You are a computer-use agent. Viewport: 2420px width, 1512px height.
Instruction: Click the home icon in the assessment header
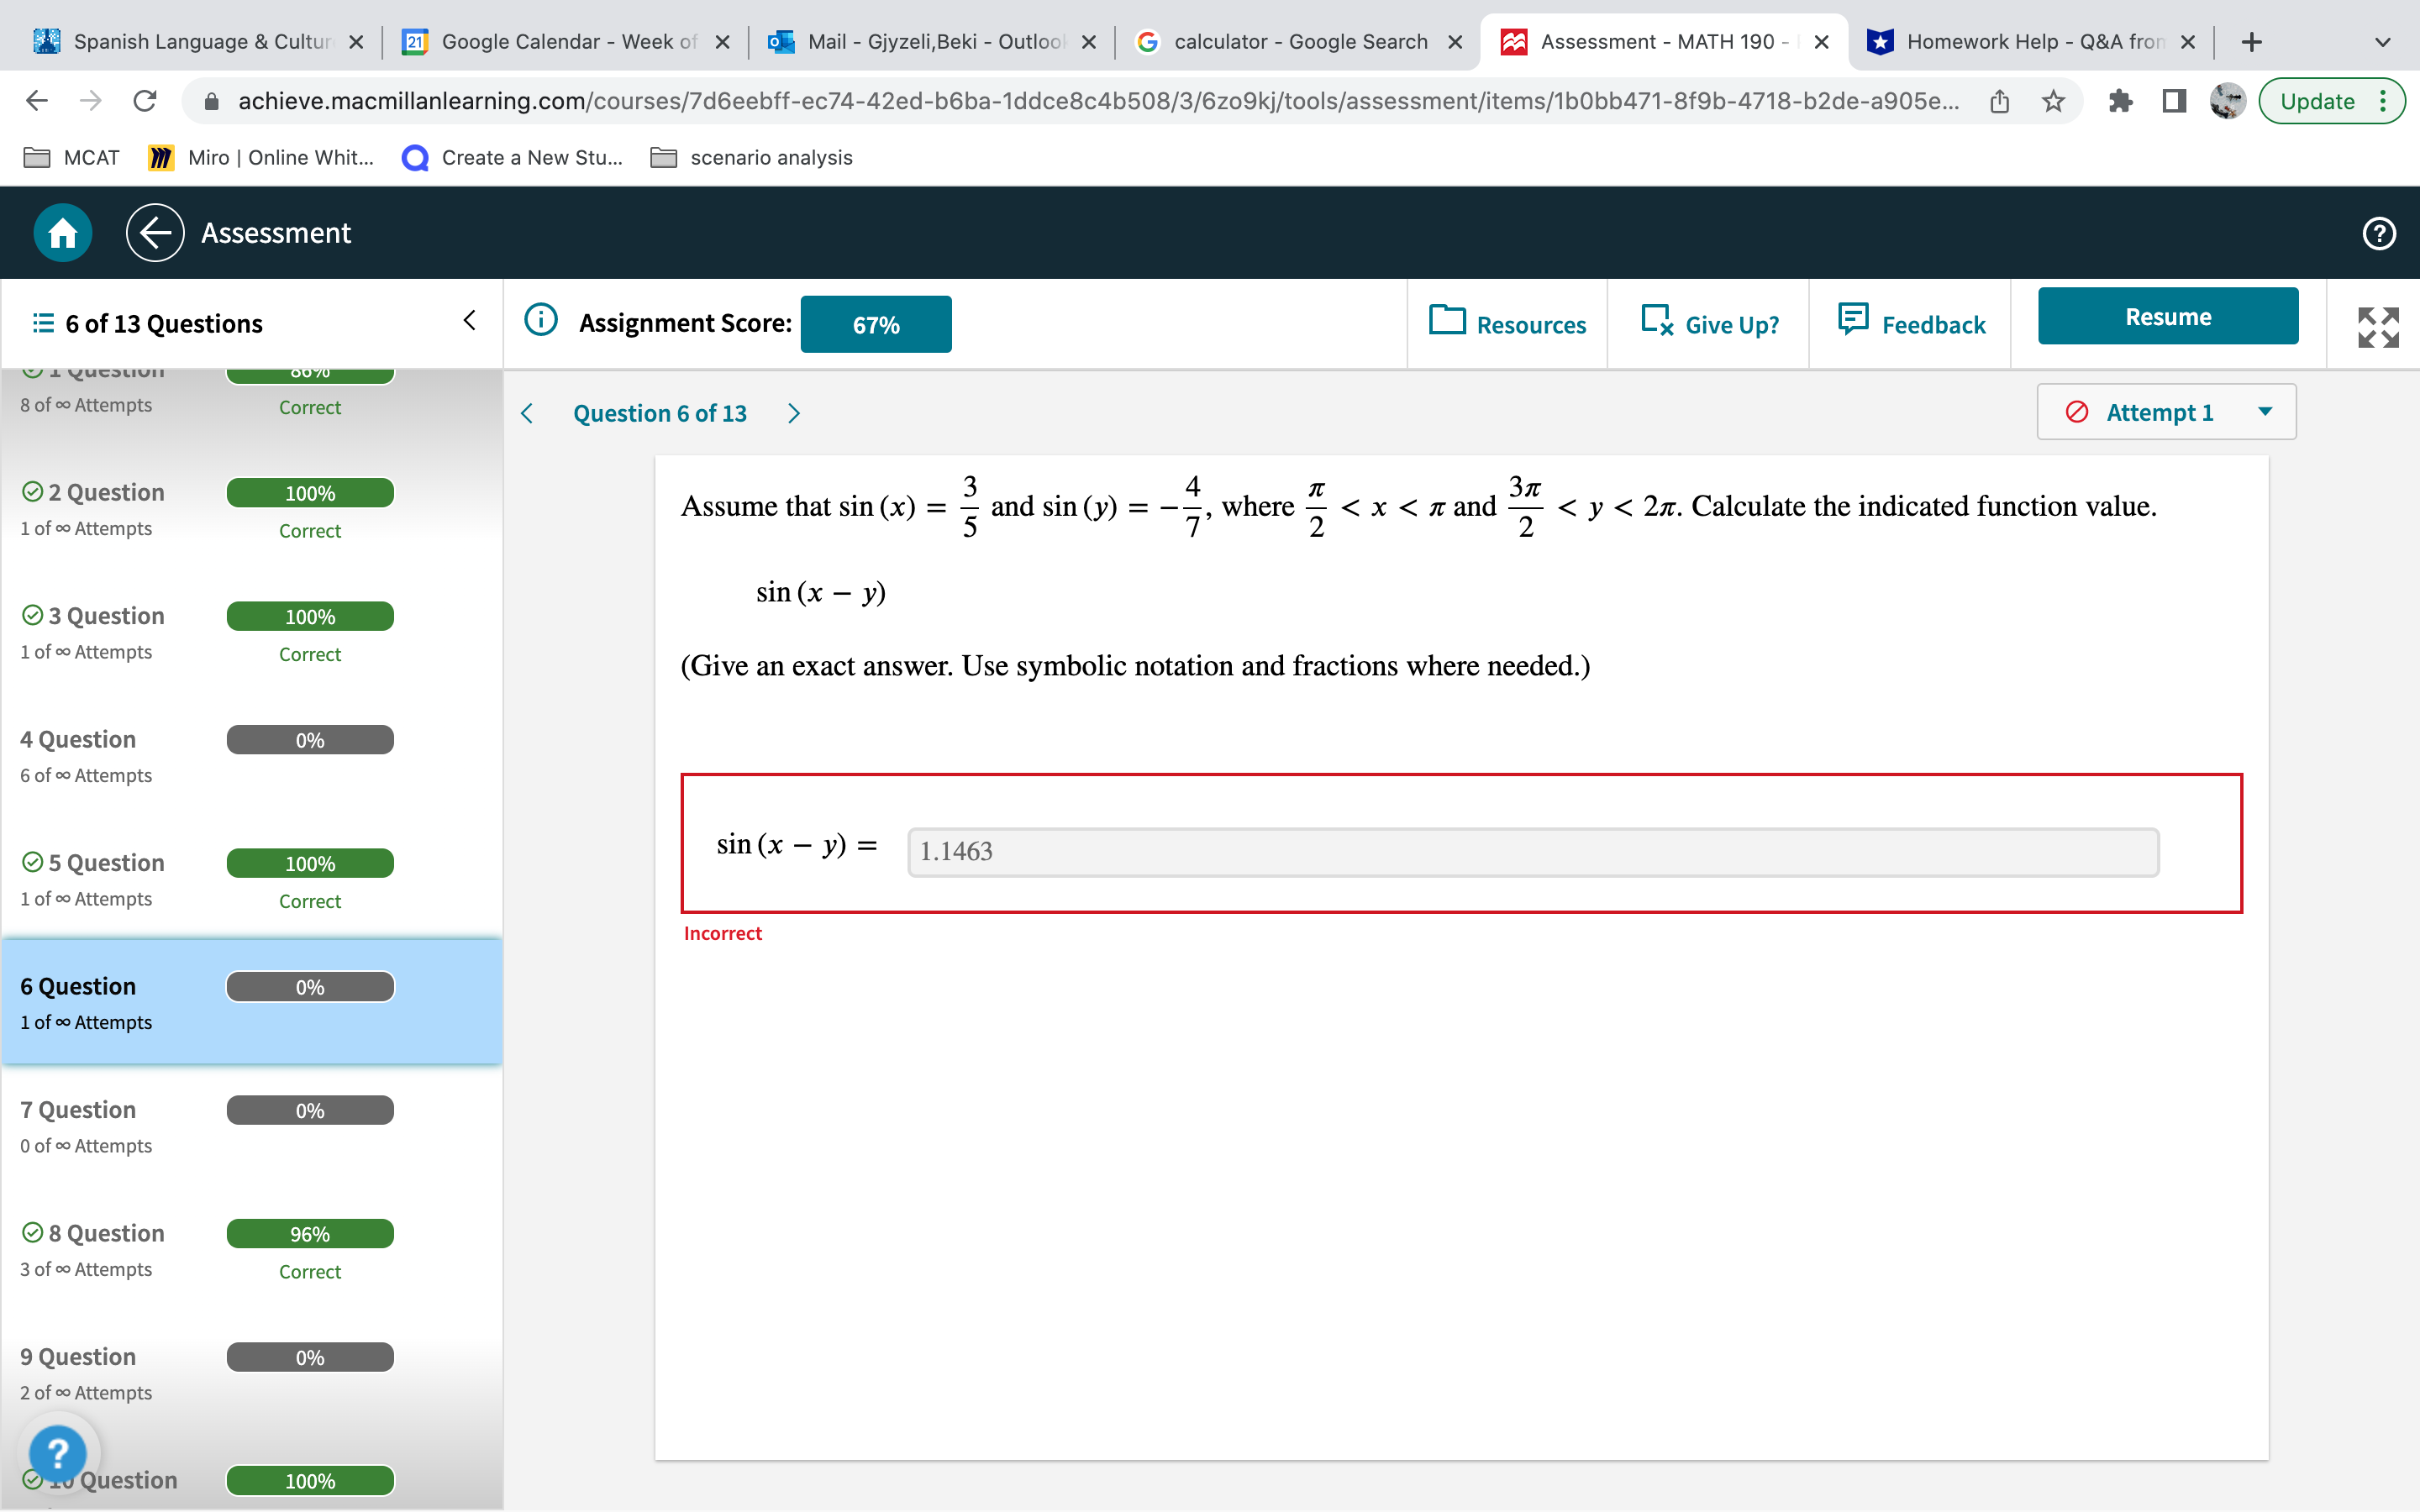[x=61, y=232]
